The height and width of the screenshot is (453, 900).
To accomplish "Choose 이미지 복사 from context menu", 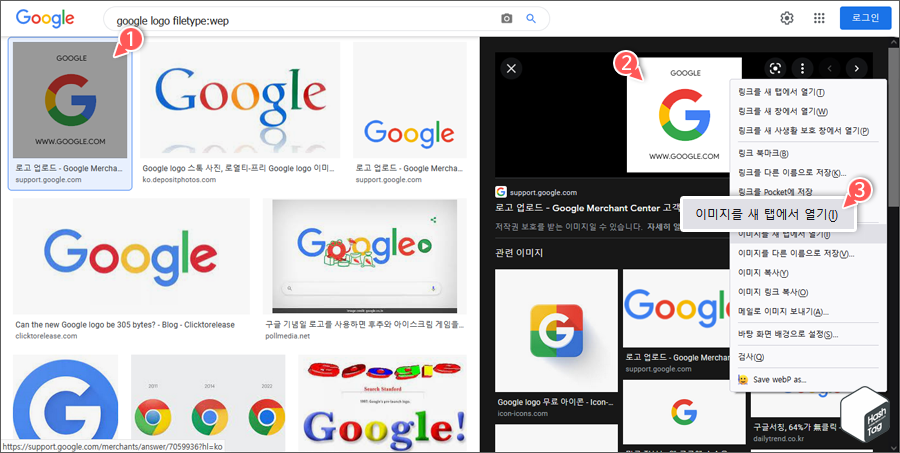I will [809, 273].
